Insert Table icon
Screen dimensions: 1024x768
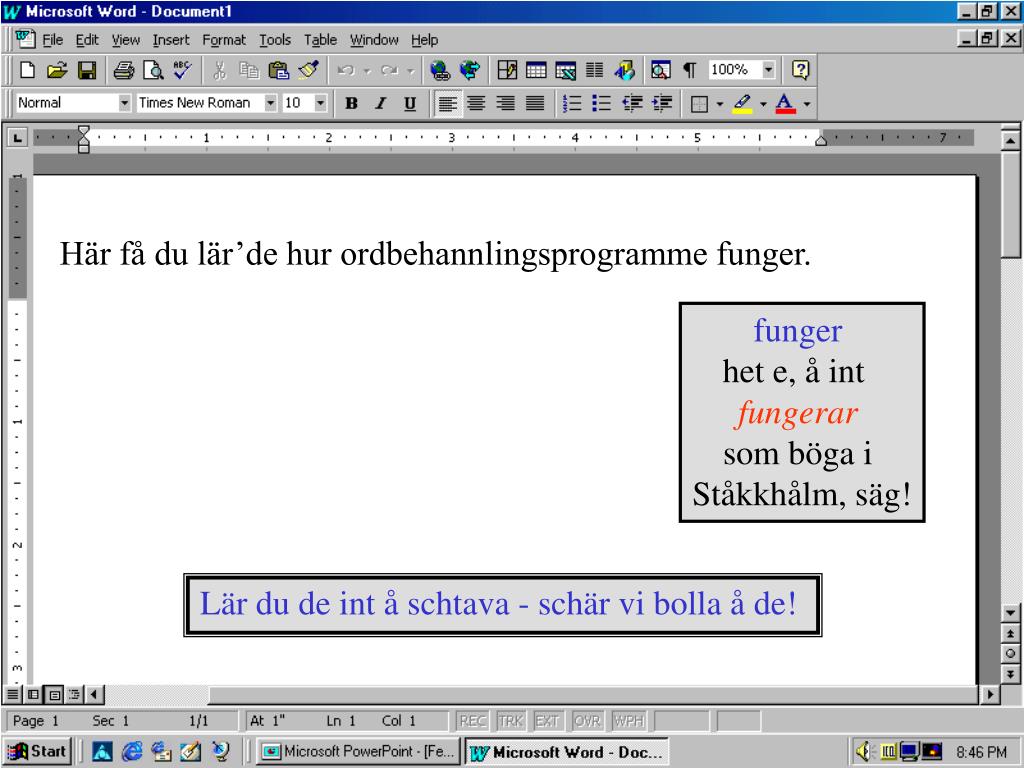tap(536, 69)
